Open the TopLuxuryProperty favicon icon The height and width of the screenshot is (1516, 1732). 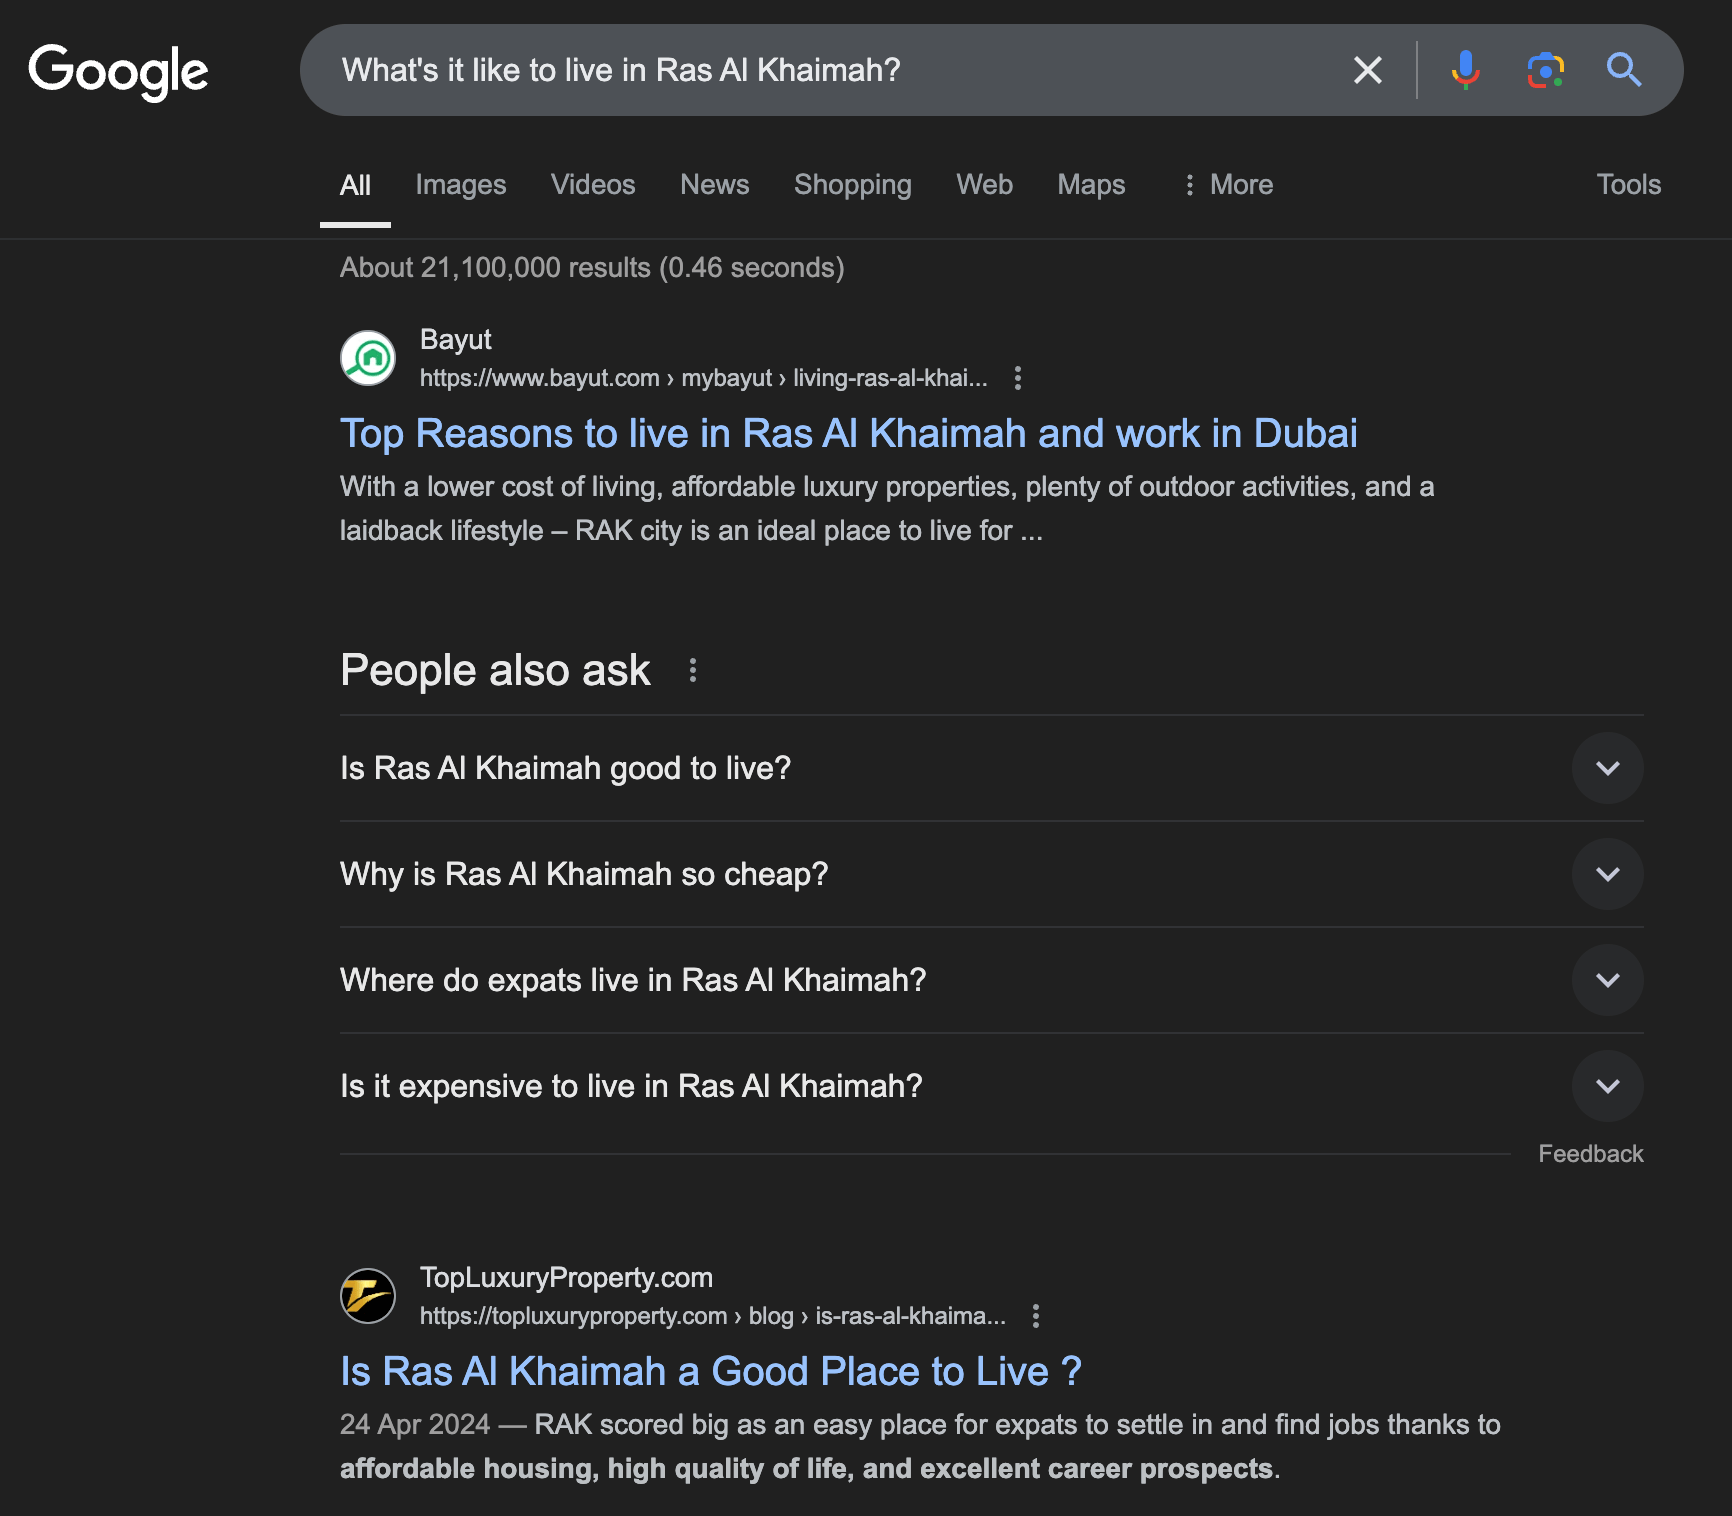pos(368,1296)
